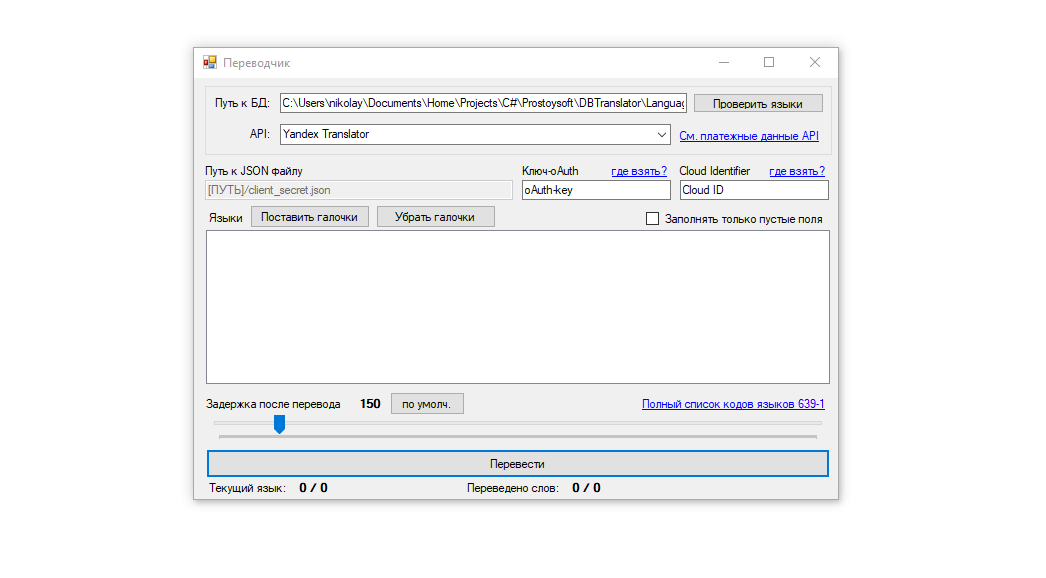1046x578 pixels.
Task: Enable 'Заполнять только пустые поля' checkbox
Action: click(x=653, y=218)
